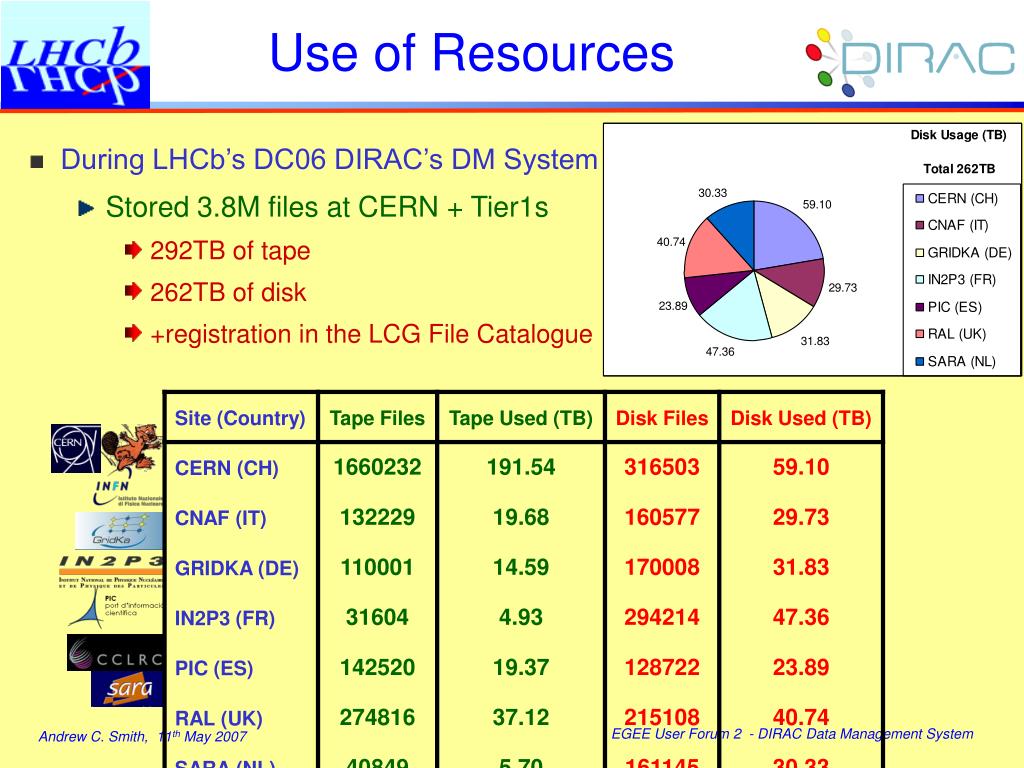Image resolution: width=1024 pixels, height=768 pixels.
Task: Click the RAL (UK) legend color swatch
Action: (x=920, y=334)
